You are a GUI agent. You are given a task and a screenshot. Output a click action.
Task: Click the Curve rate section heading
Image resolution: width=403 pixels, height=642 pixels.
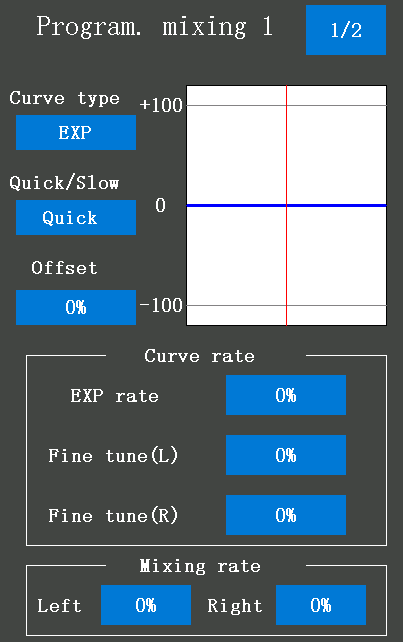199,356
